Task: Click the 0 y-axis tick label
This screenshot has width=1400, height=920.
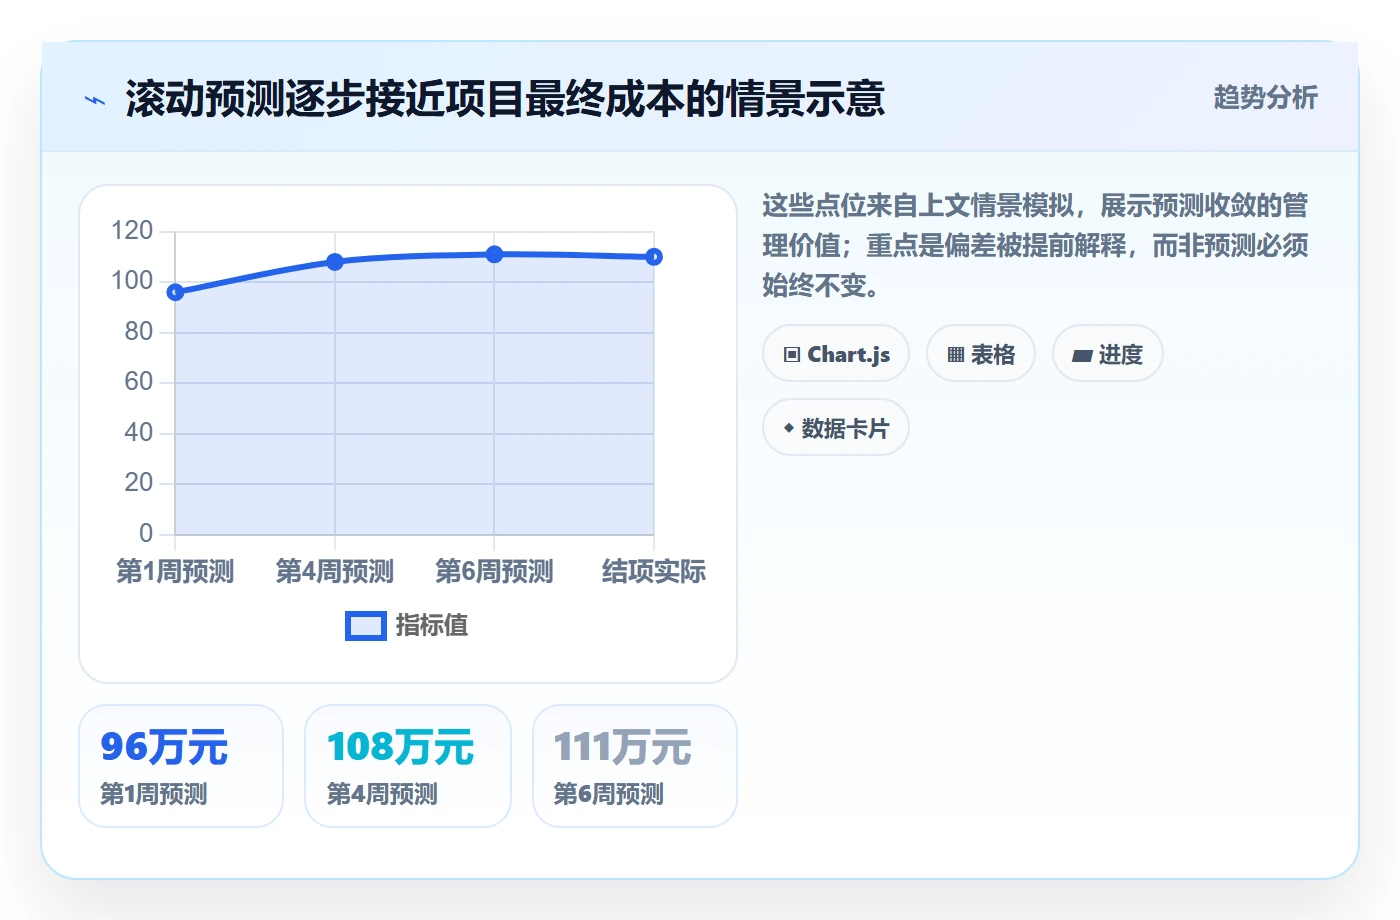Action: [x=146, y=533]
